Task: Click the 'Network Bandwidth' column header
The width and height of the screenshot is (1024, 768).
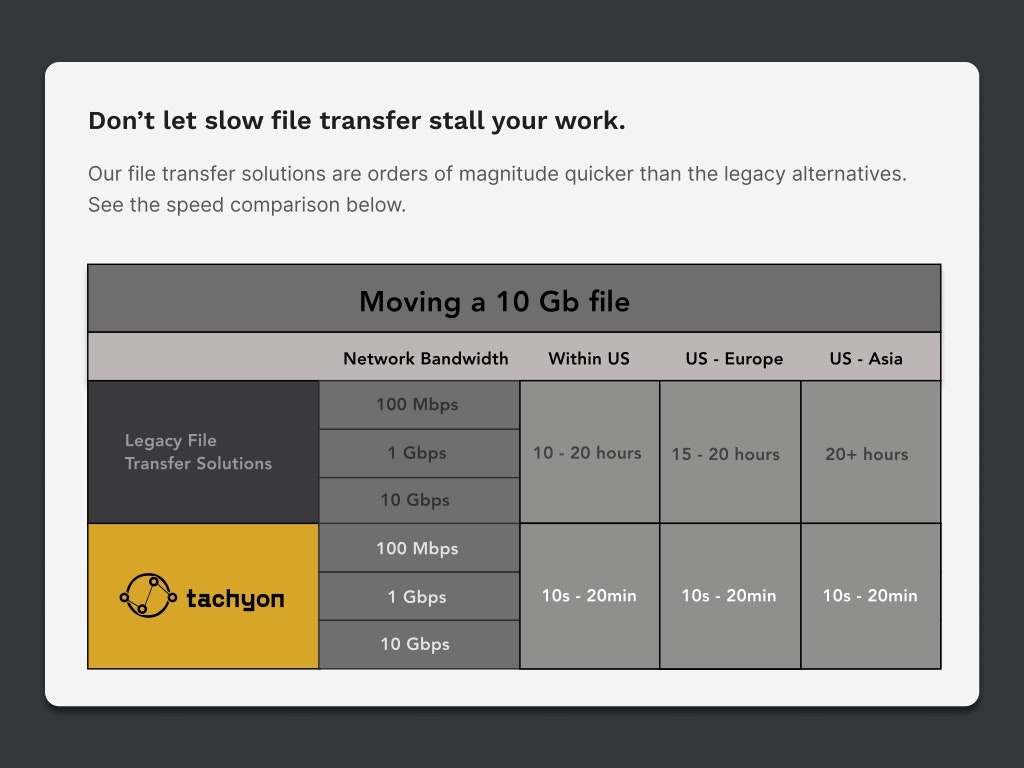Action: click(x=426, y=359)
